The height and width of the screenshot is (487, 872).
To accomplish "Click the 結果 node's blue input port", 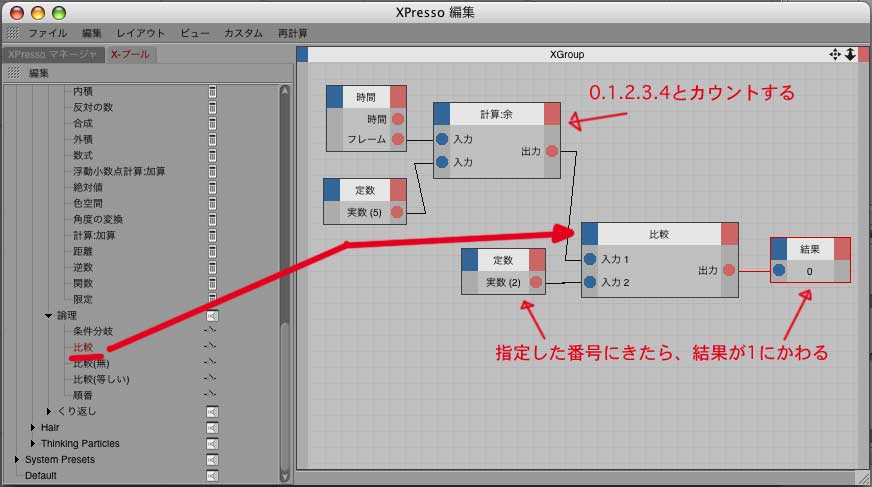I will (x=779, y=271).
